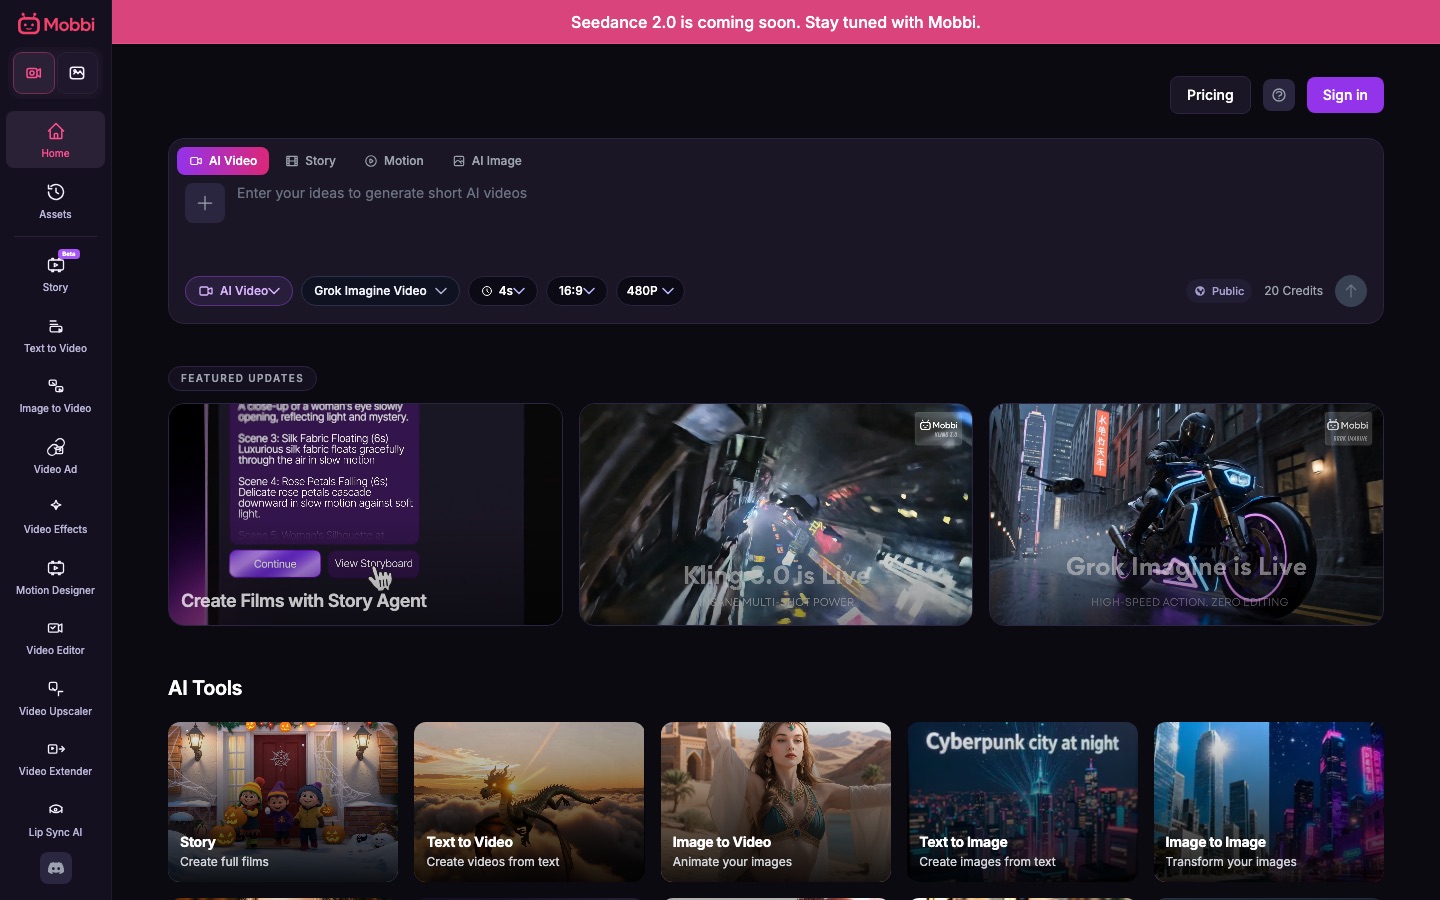The height and width of the screenshot is (900, 1440).
Task: Open the Mobbi logo home link
Action: [56, 24]
